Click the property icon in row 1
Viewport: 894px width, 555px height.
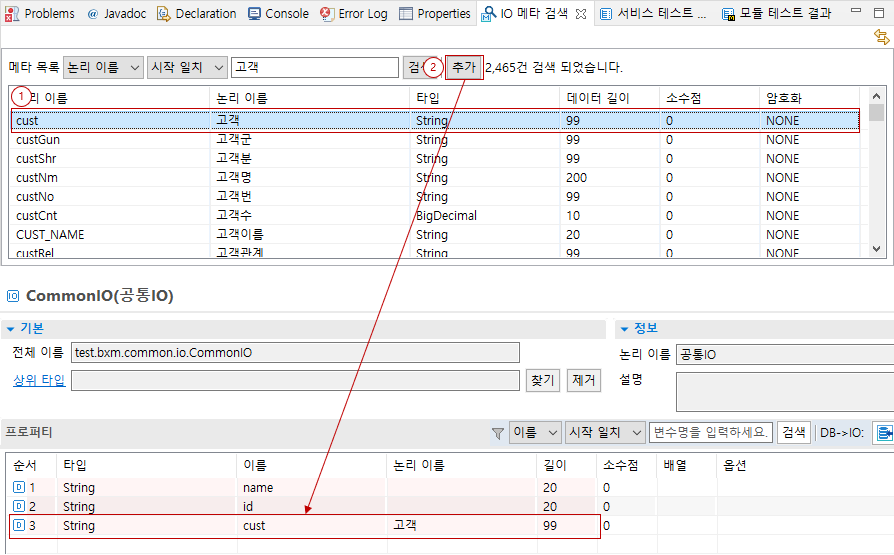tap(19, 488)
